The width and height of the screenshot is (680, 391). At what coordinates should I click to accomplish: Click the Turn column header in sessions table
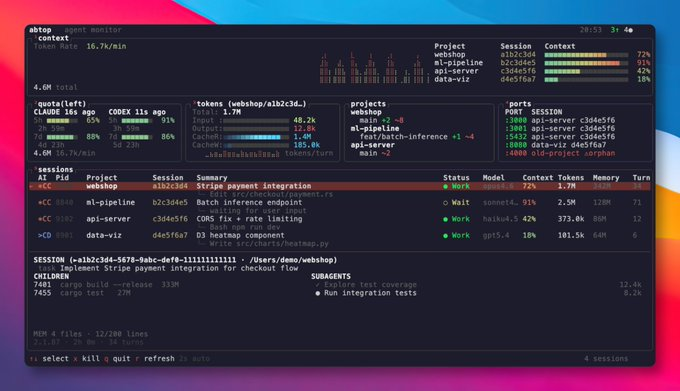click(x=641, y=178)
